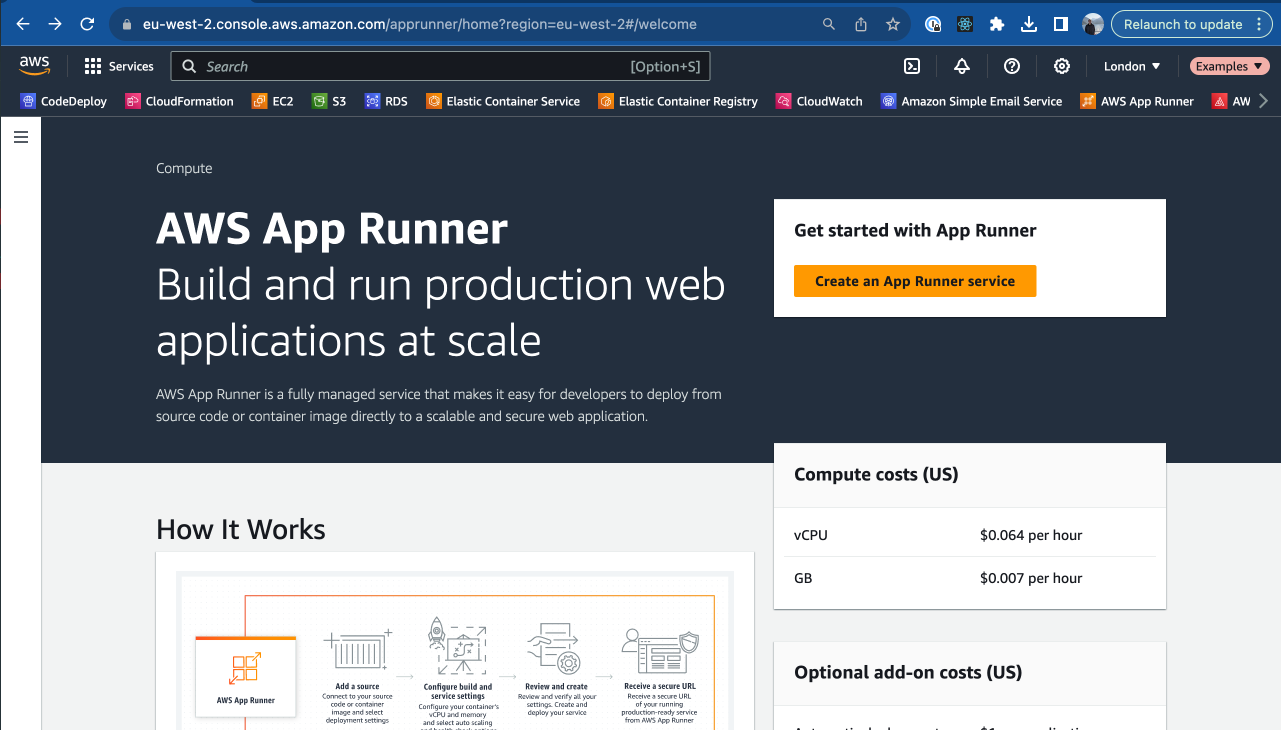Screen dimensions: 1281x730
Task: Toggle the browser side panel icon
Action: click(1061, 24)
